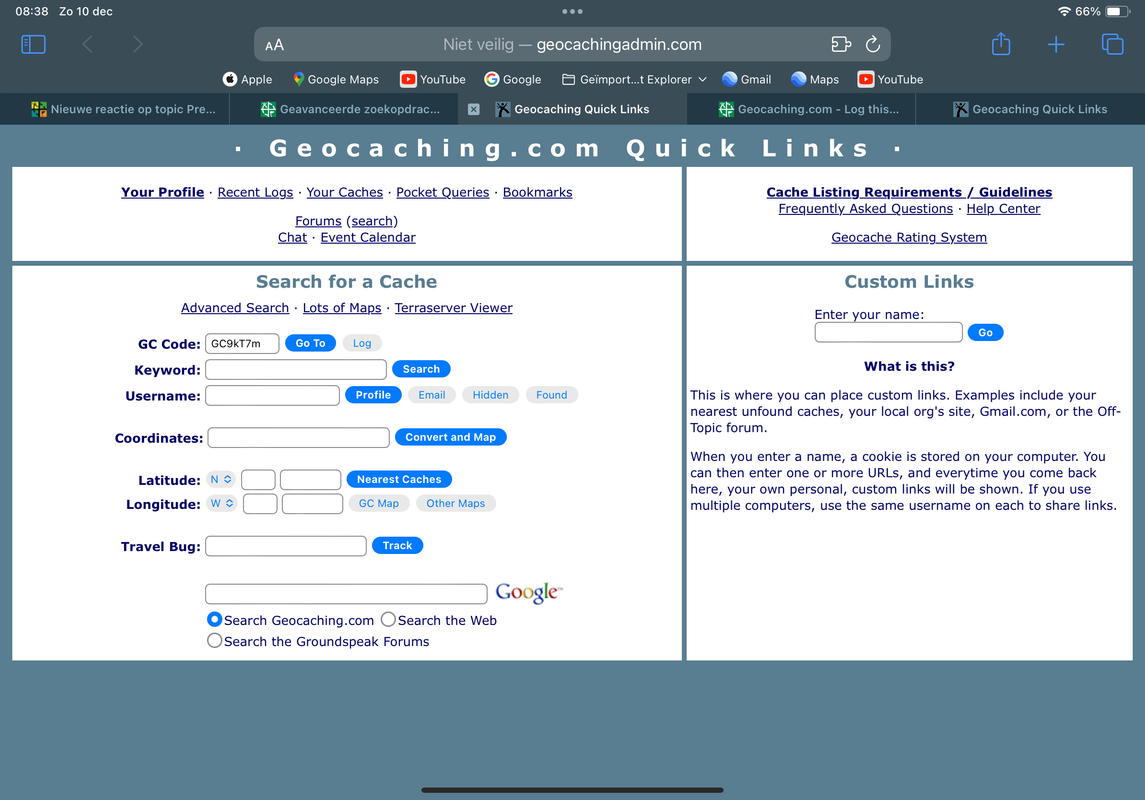Change the longitude W hemisphere selector
Screen dimensions: 1145x800
point(221,504)
